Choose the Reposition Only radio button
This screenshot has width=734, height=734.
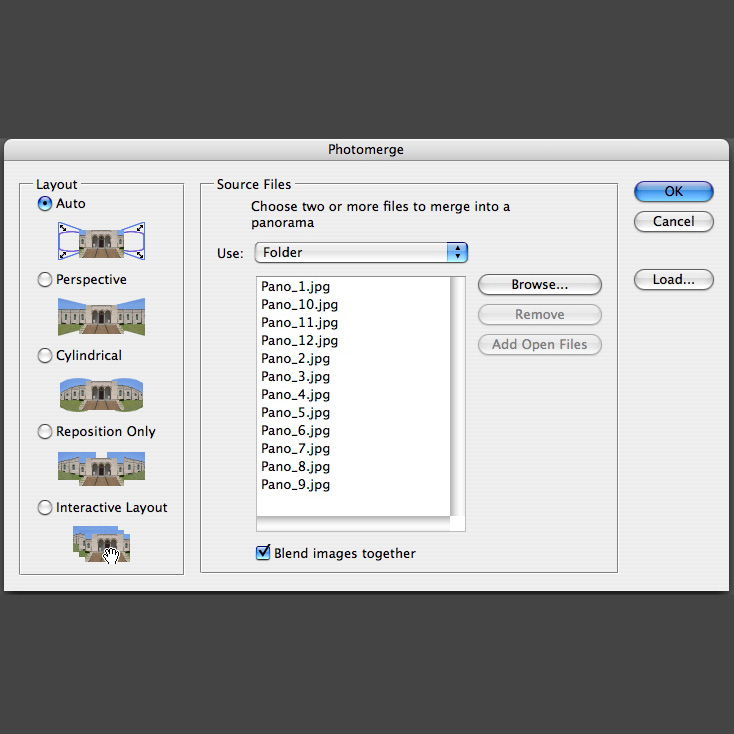click(x=44, y=431)
